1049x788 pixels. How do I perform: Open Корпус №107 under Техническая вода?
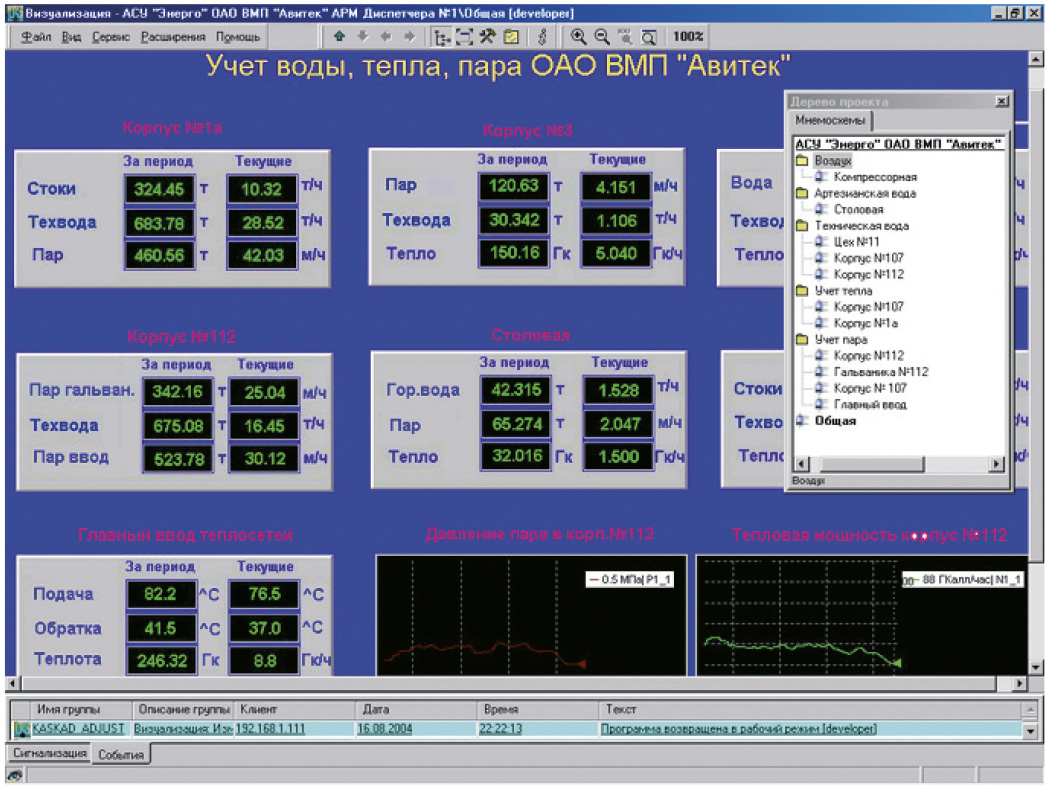pos(868,258)
